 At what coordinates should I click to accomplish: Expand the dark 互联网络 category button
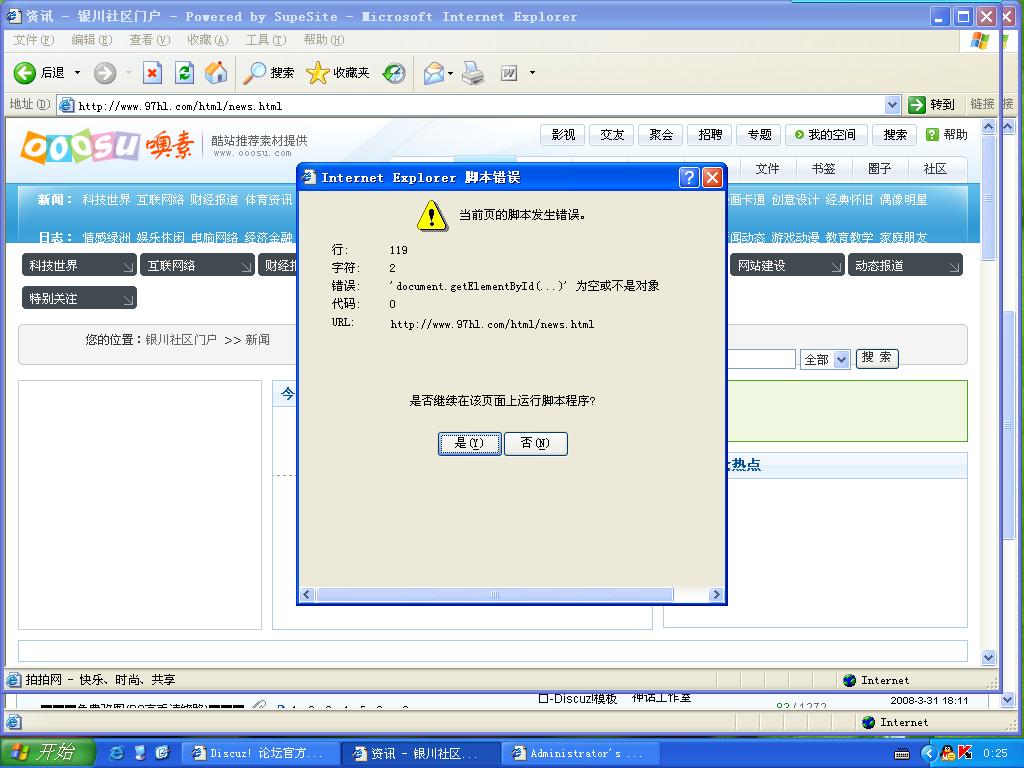point(197,265)
